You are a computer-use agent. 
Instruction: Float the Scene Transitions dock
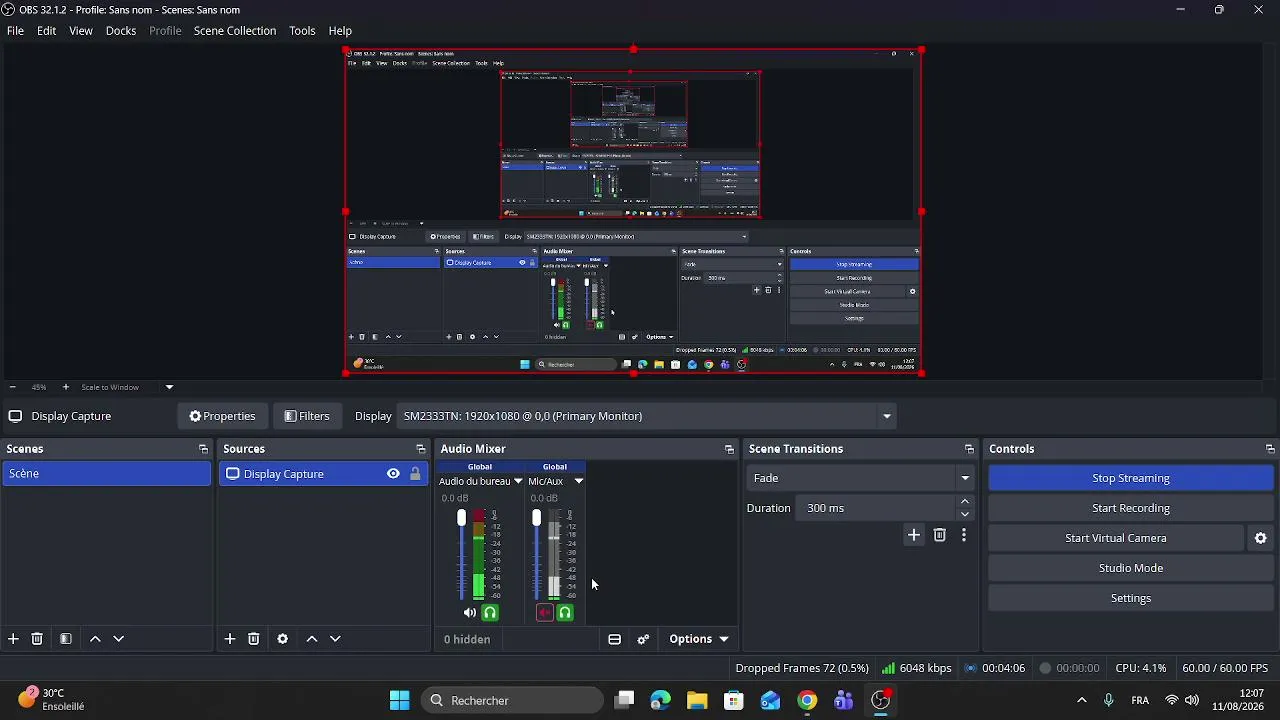point(969,449)
